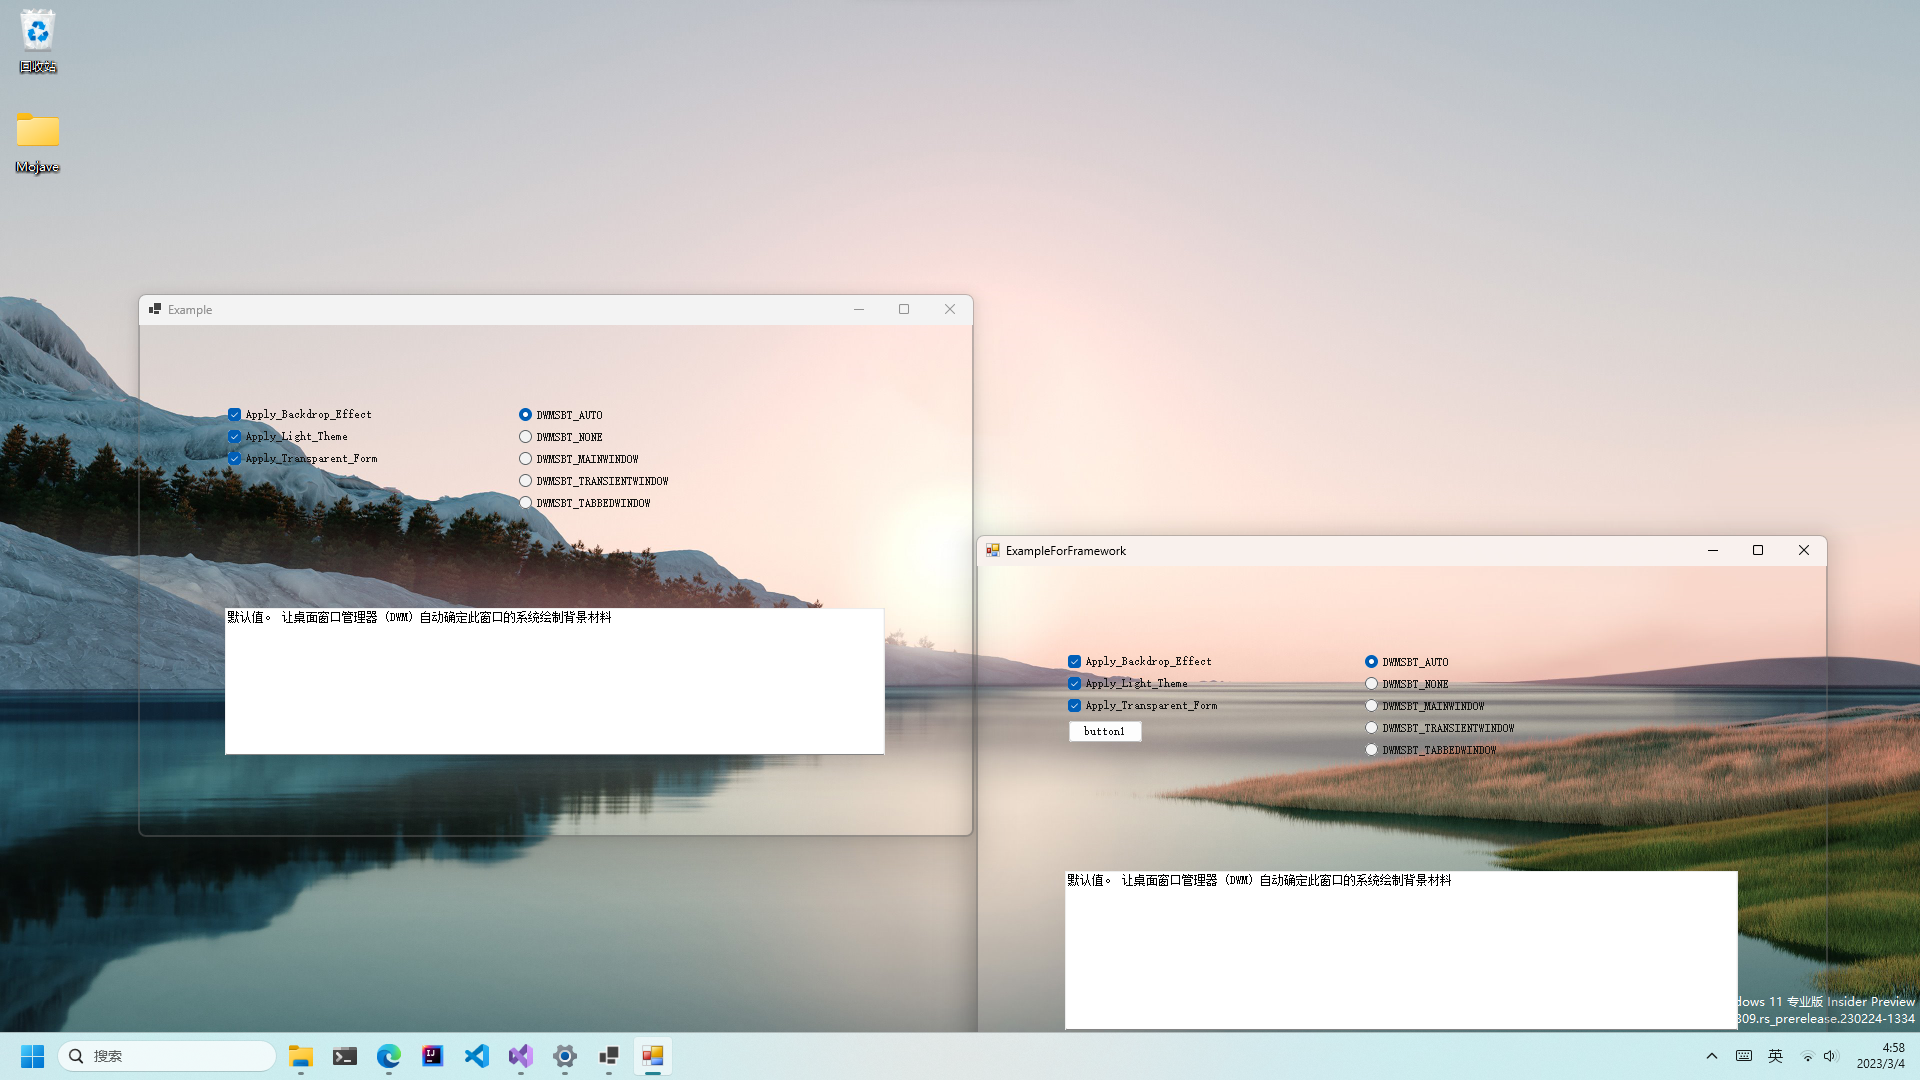Expand hidden icons in the system tray

click(1711, 1055)
